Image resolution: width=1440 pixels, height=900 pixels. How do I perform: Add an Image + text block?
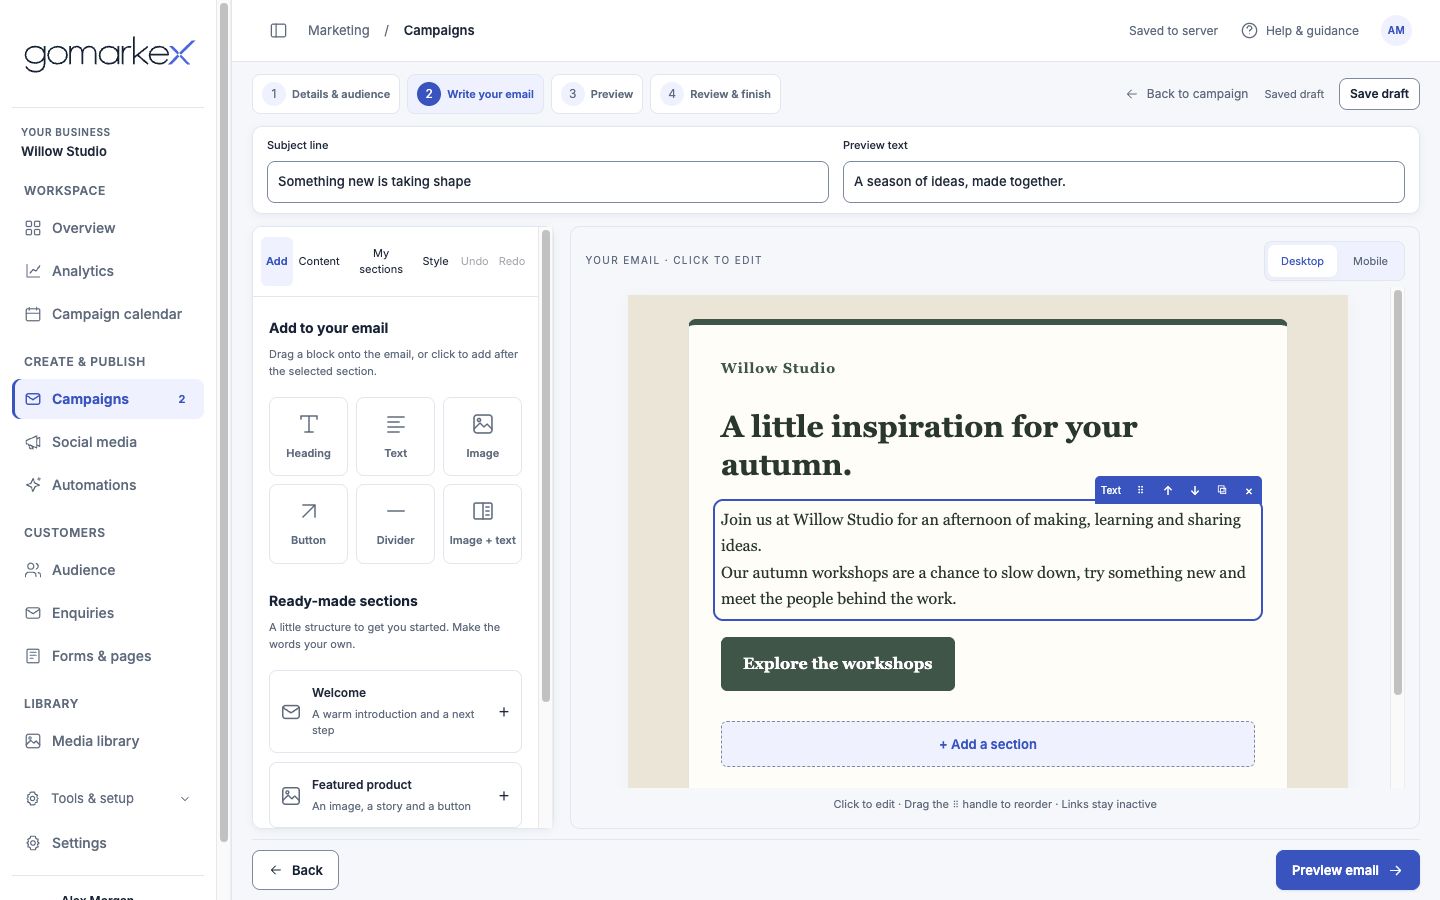click(482, 523)
